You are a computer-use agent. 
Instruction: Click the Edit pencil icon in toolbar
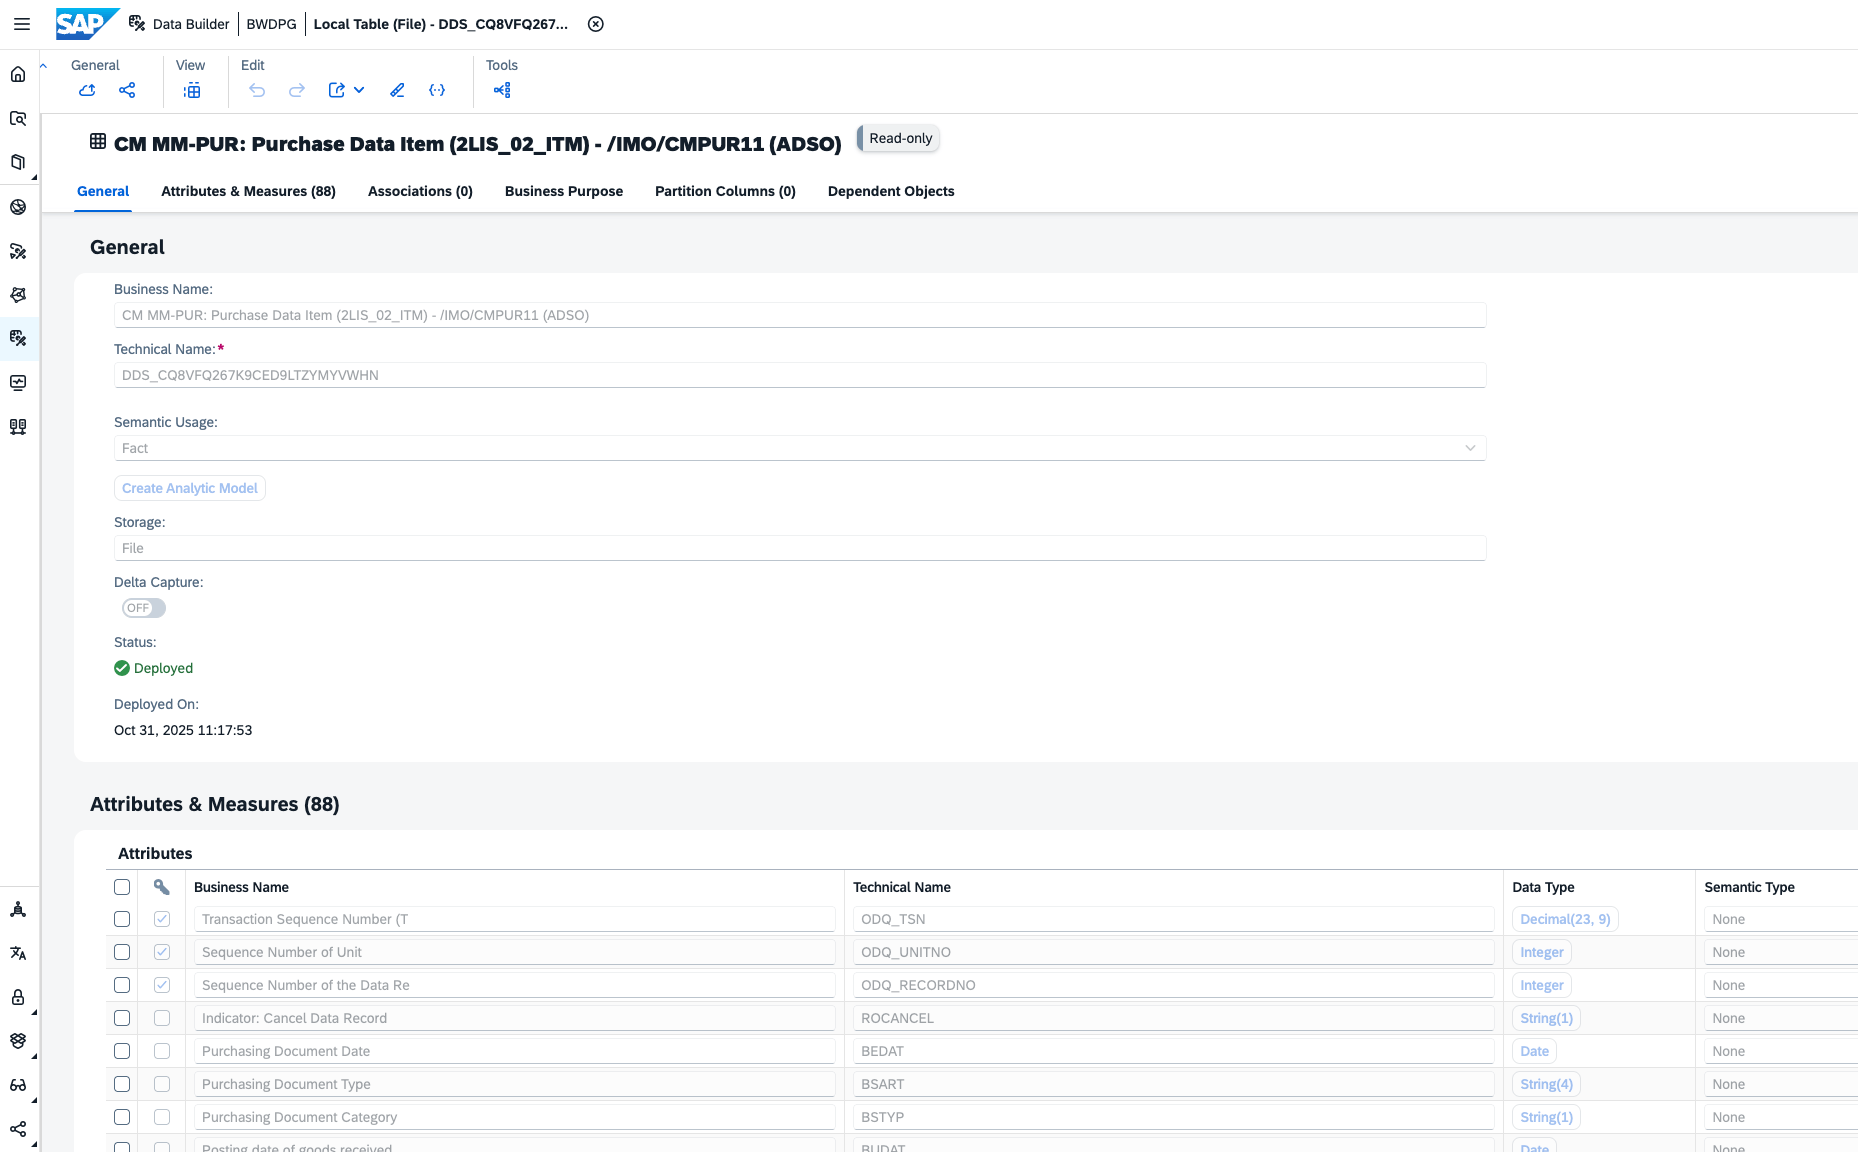pos(397,90)
